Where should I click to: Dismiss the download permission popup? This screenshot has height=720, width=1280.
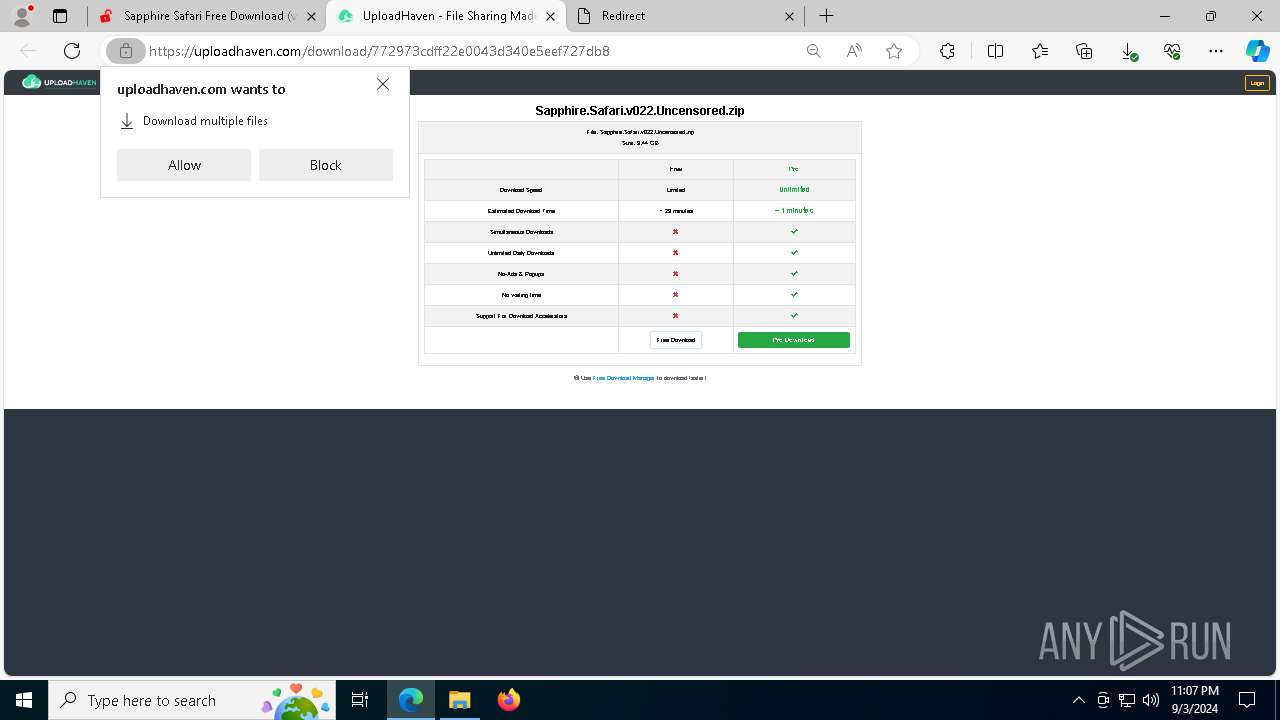383,84
